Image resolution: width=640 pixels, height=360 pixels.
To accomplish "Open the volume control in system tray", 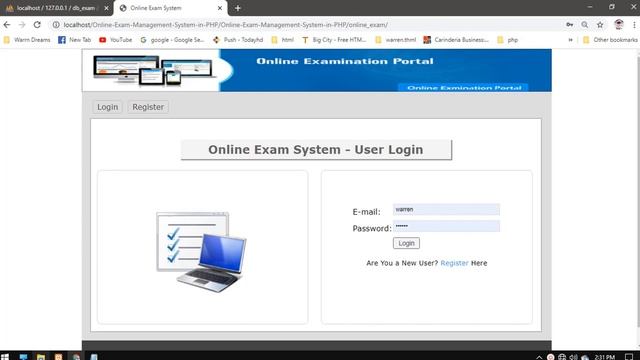I will point(573,357).
